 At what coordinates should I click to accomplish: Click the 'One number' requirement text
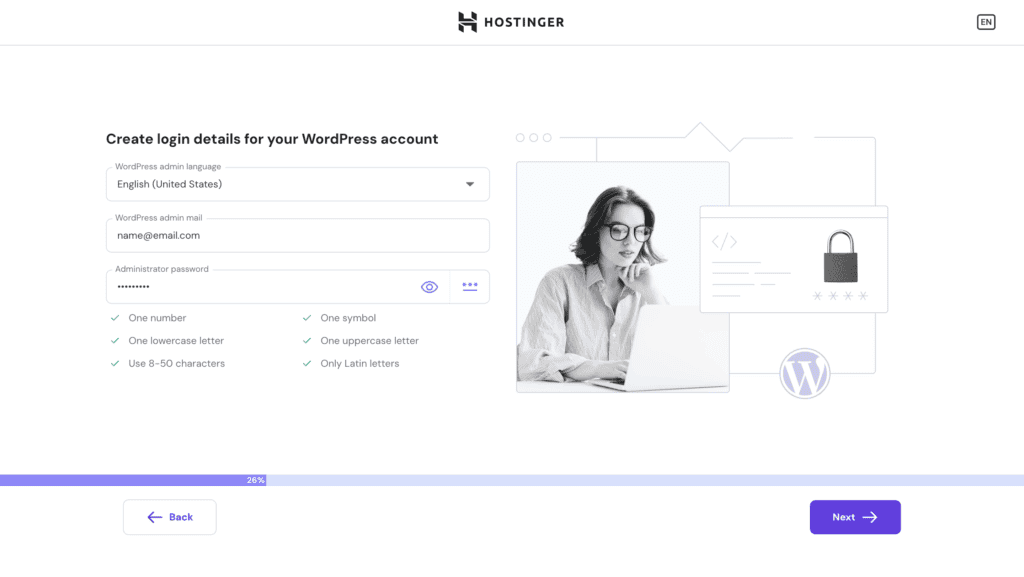157,318
